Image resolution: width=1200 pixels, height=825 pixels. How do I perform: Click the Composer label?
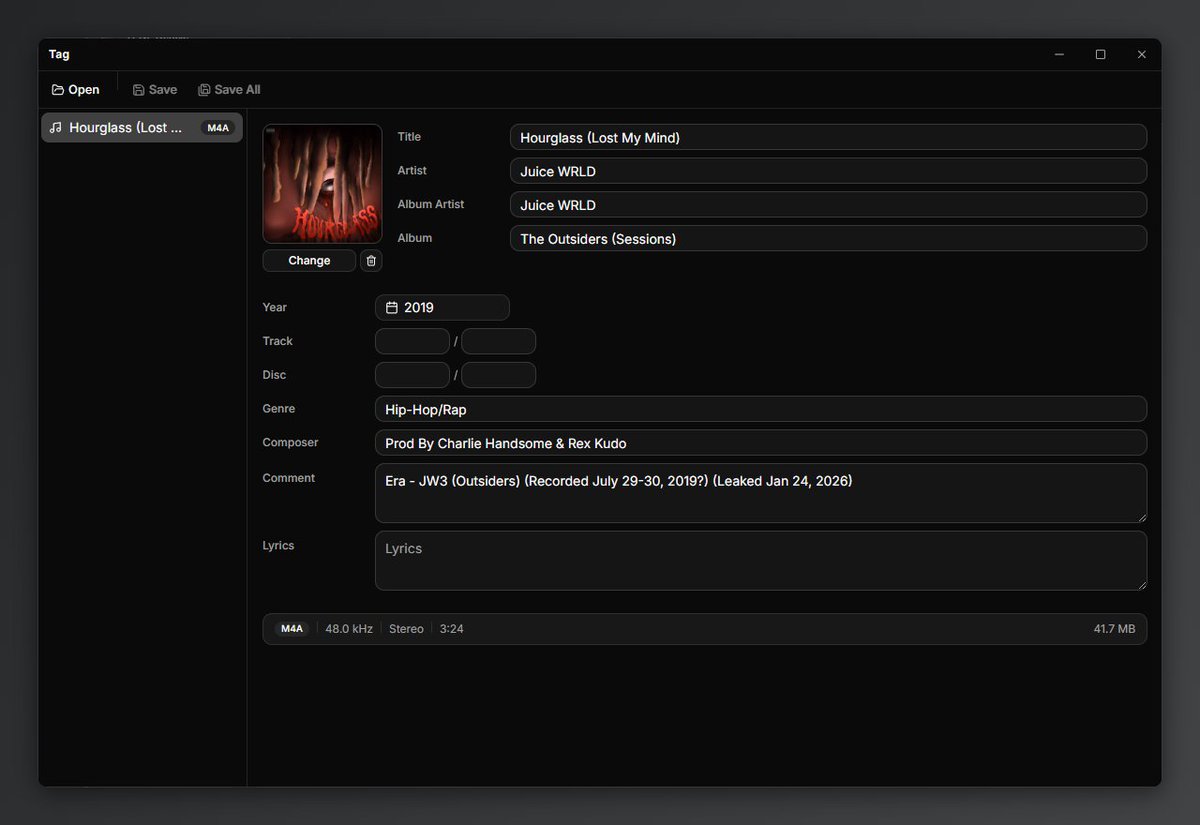click(x=290, y=442)
